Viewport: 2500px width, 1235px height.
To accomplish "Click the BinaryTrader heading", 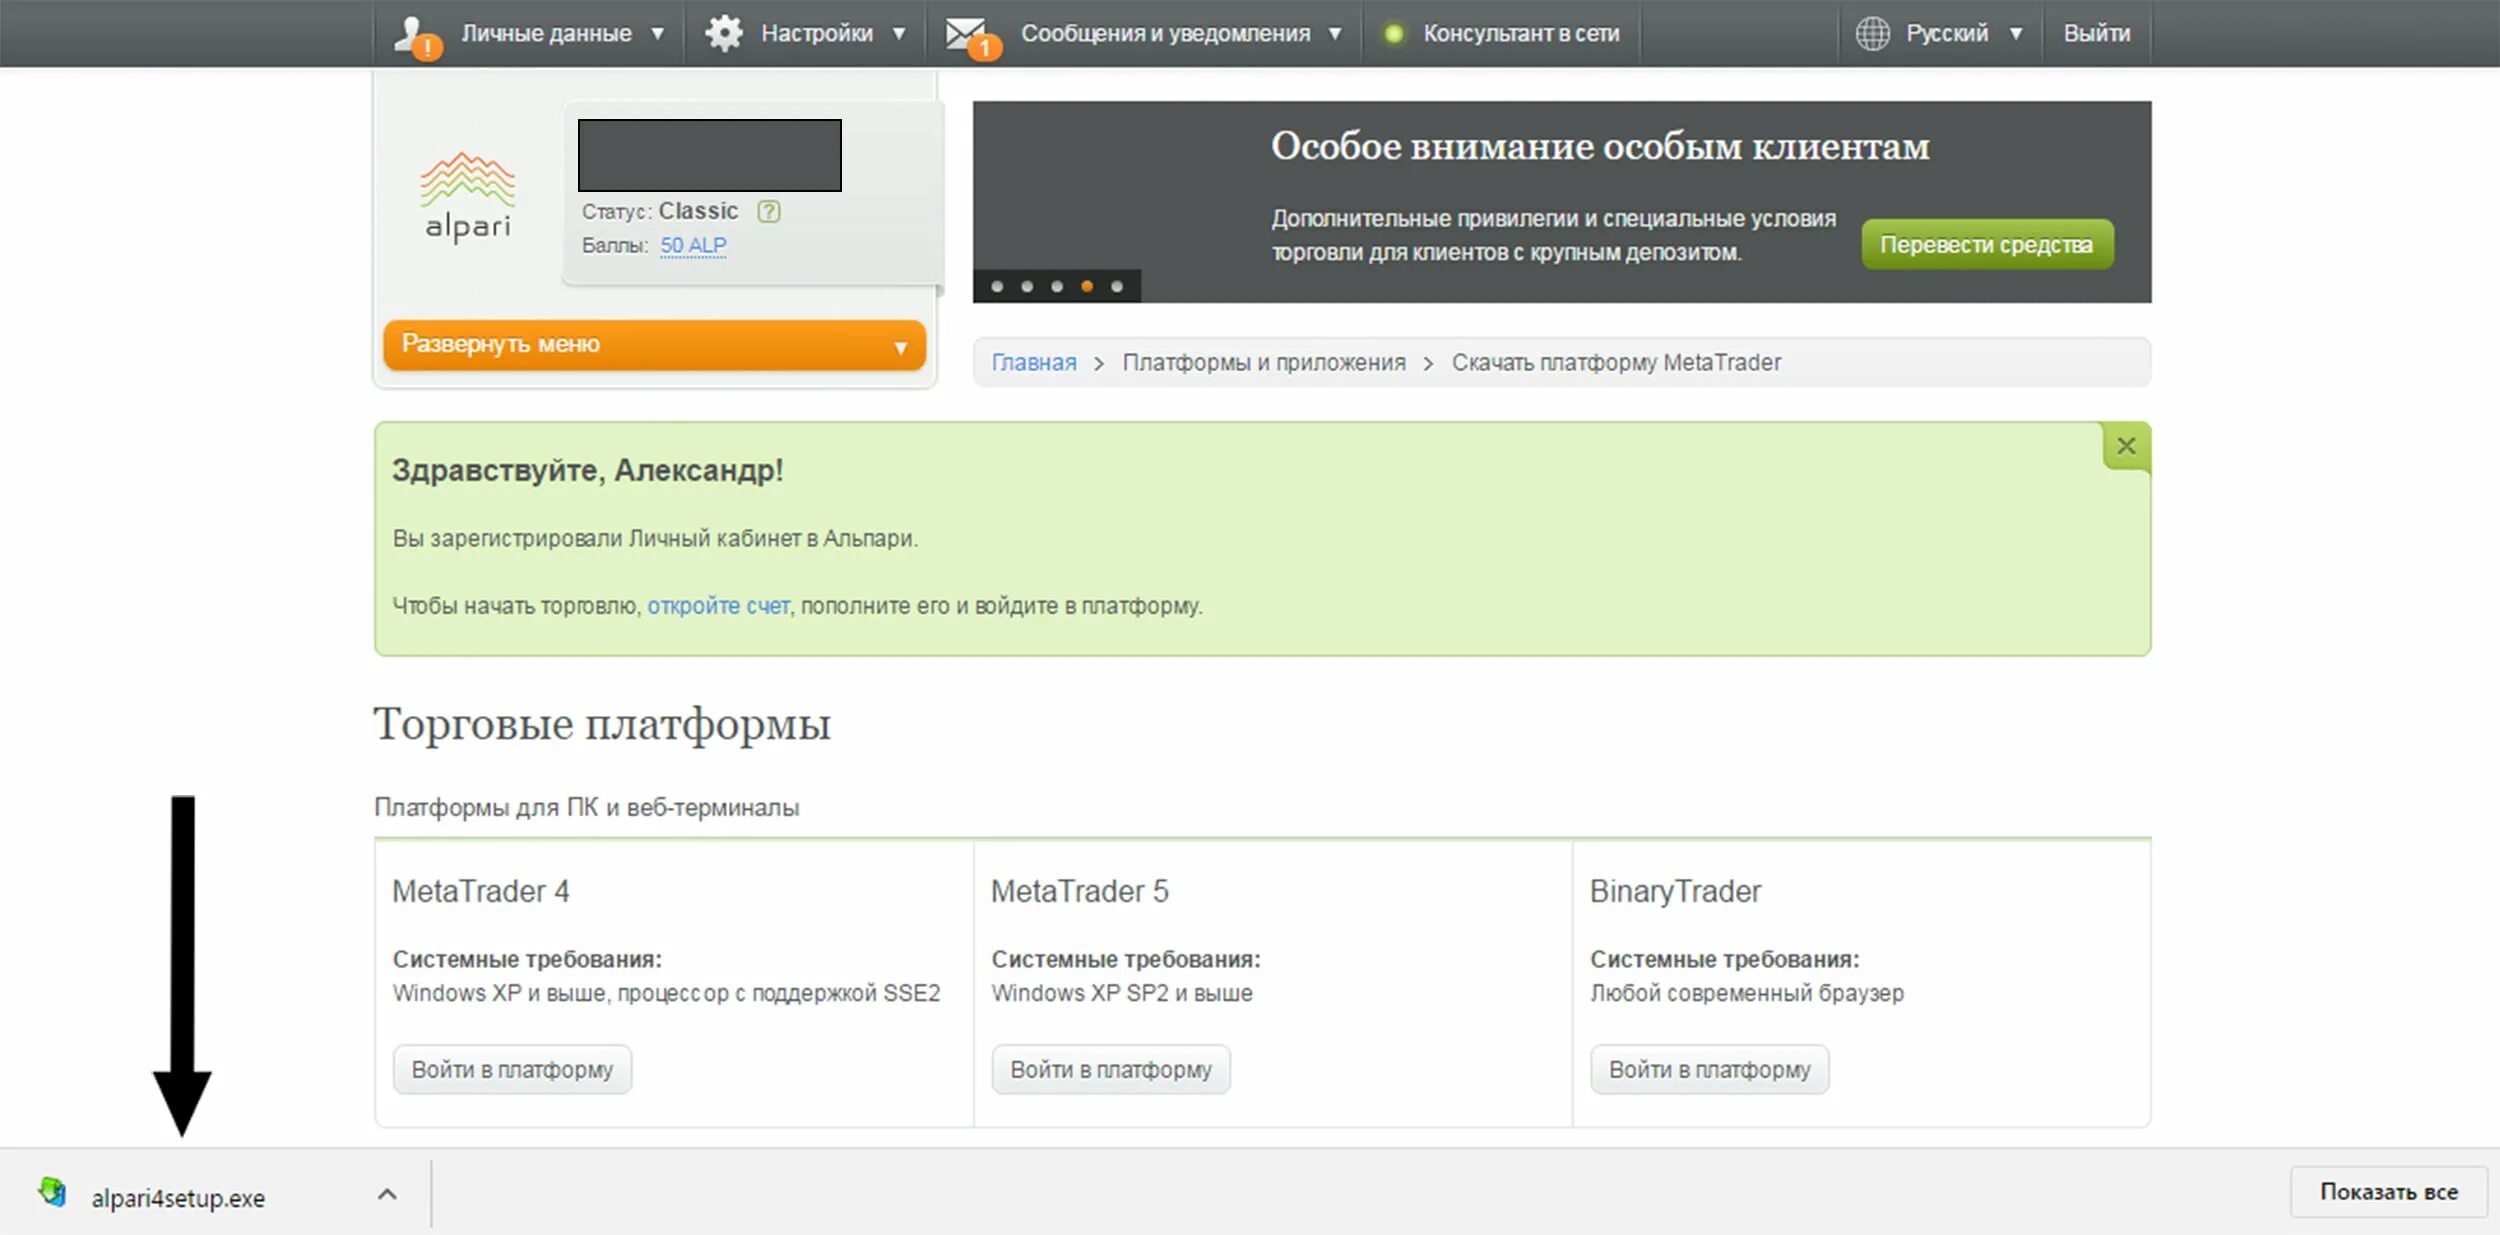I will pyautogui.click(x=1676, y=891).
